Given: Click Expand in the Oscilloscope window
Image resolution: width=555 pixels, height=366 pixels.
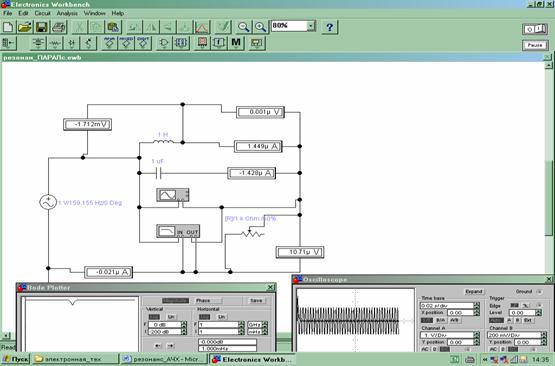Looking at the screenshot, I should click(474, 292).
